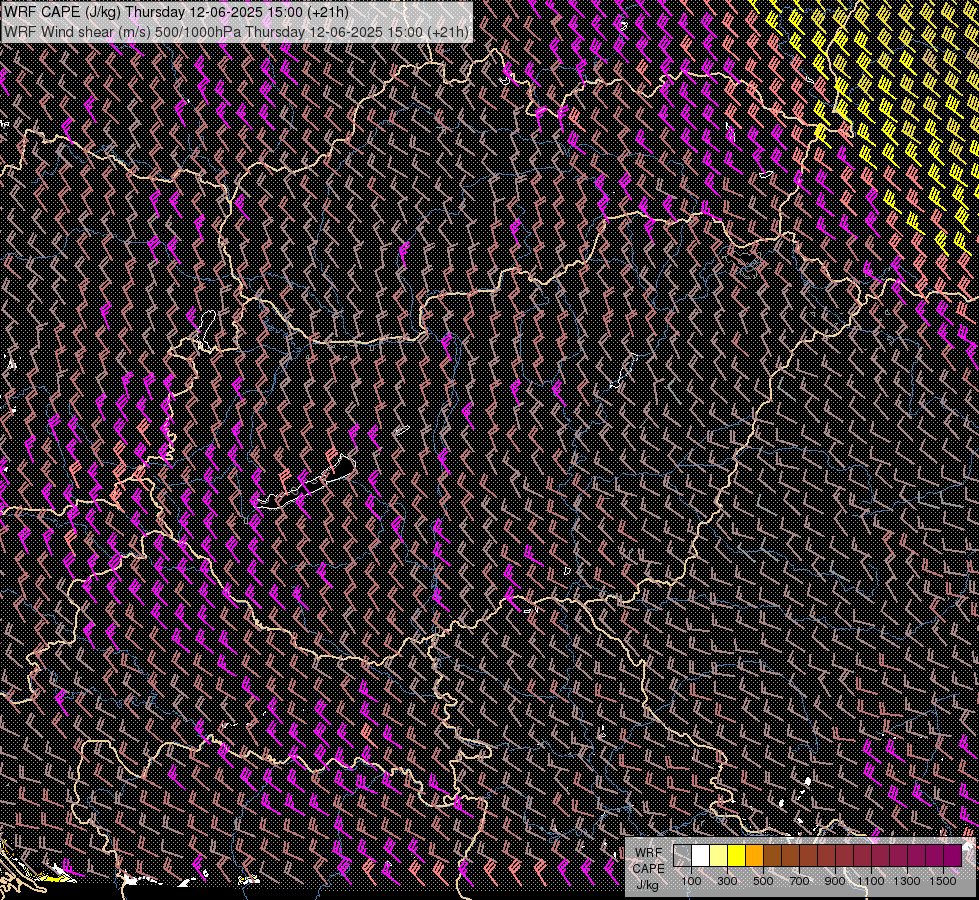Click the WRF CAPE title line
979x900 pixels.
click(175, 12)
